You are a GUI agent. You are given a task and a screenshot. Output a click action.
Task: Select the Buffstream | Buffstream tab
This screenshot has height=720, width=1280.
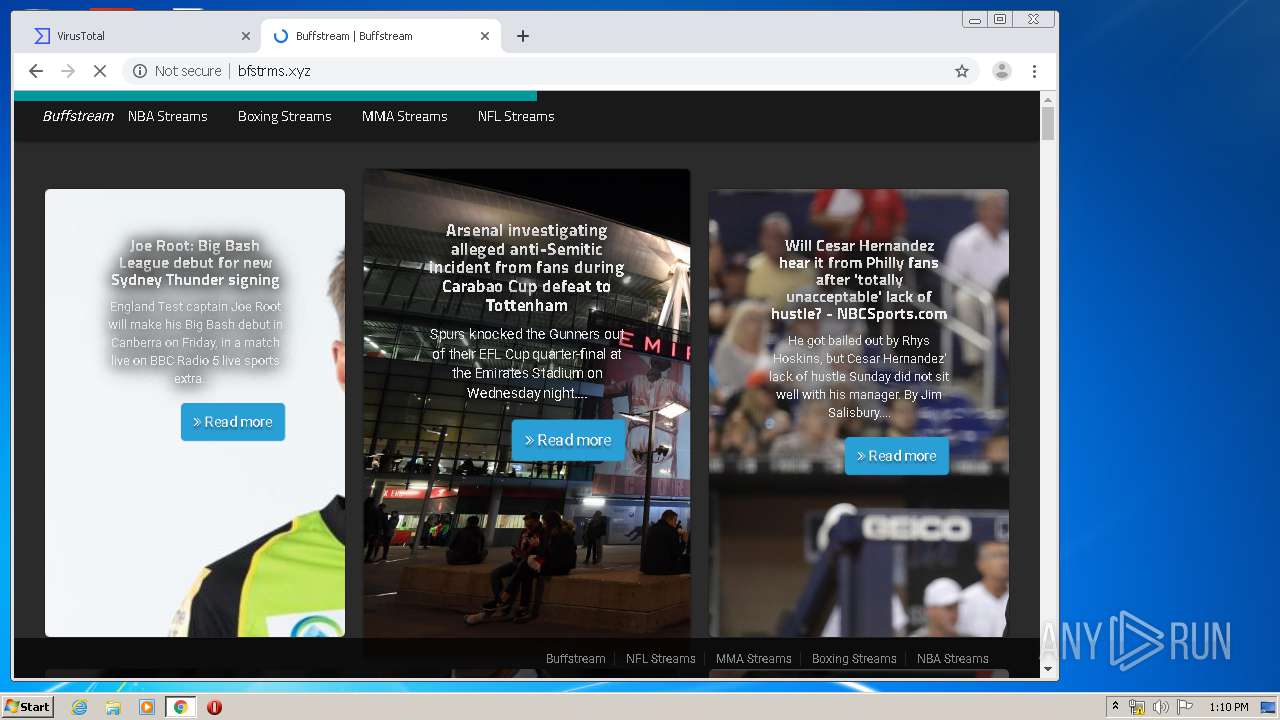click(380, 36)
